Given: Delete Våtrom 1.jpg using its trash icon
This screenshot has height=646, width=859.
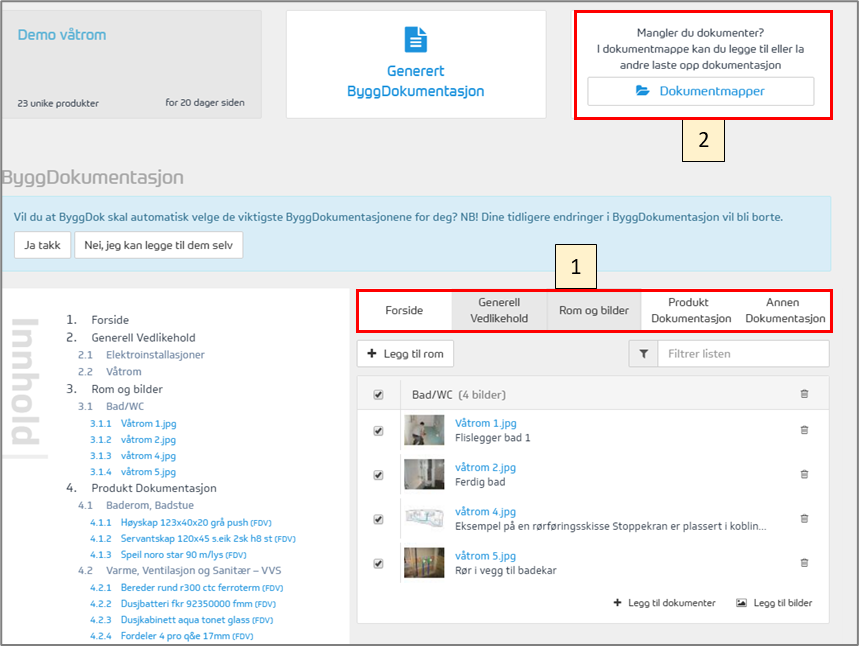Looking at the screenshot, I should click(804, 430).
